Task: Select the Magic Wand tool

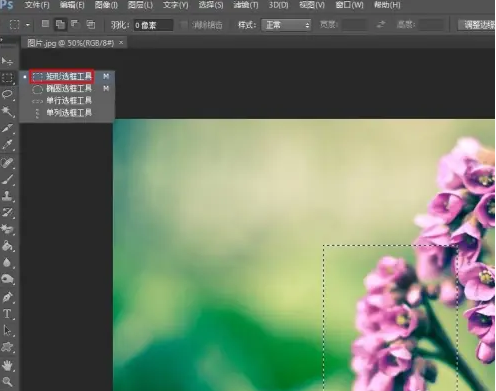Action: point(7,111)
